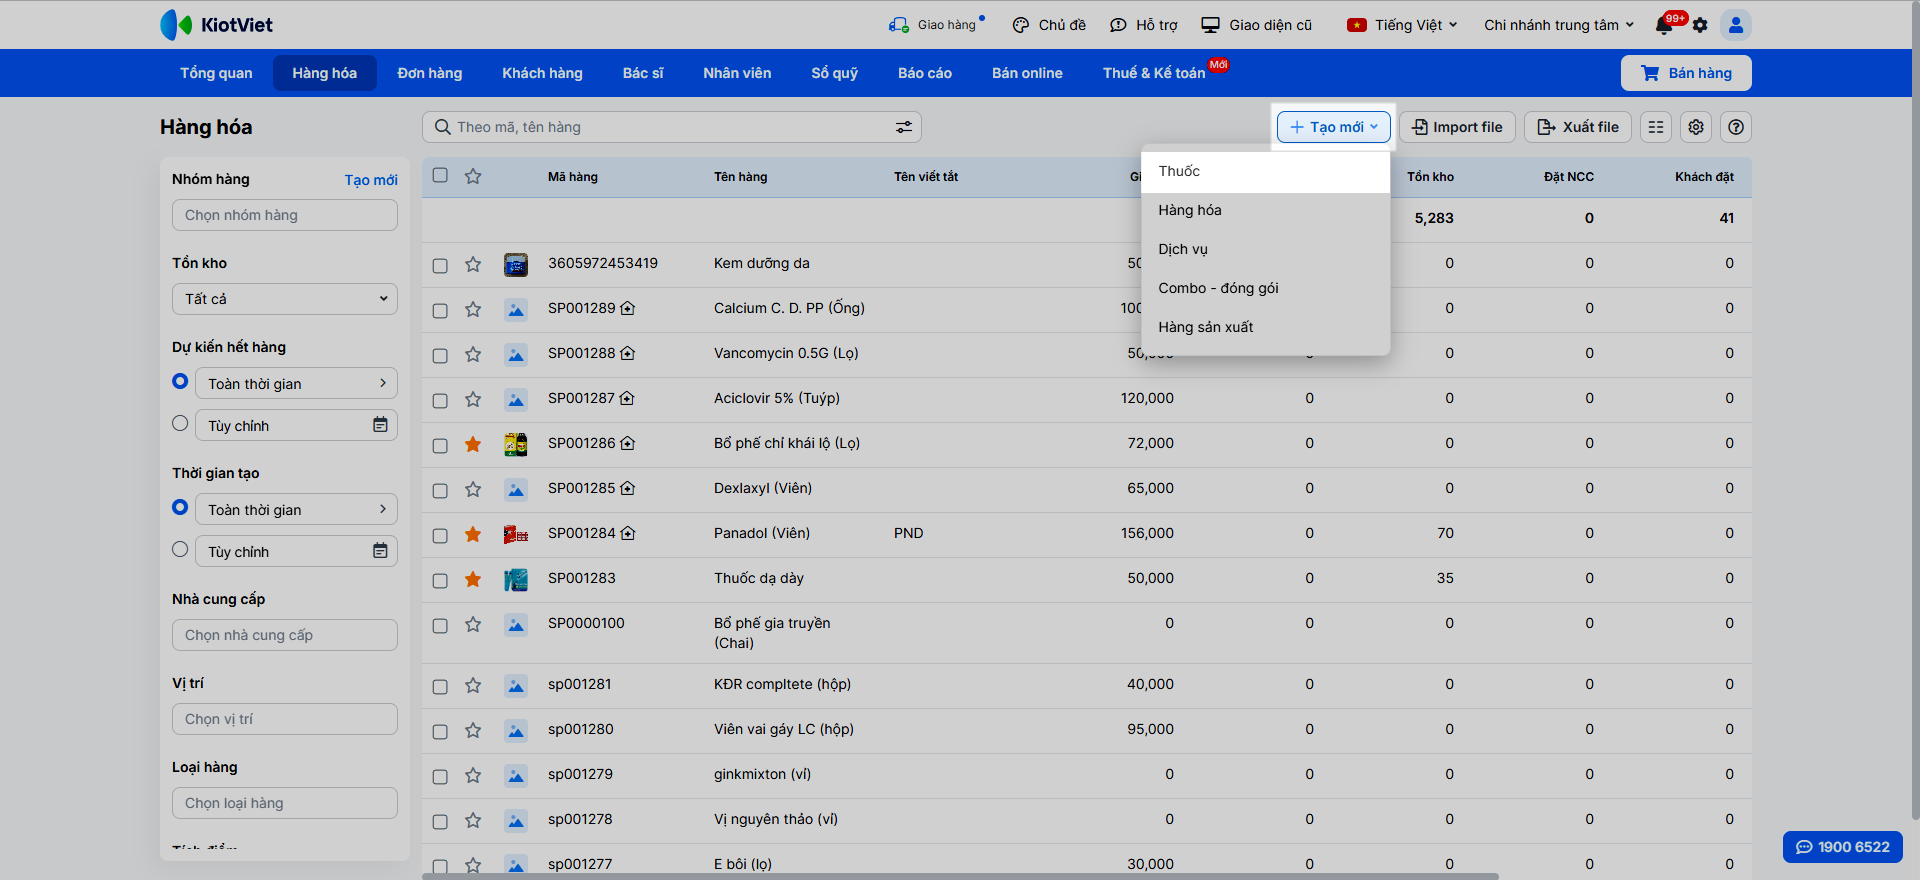This screenshot has height=880, width=1920.
Task: Select Tùy chỉnh radio under Thời gian tạo
Action: (180, 550)
